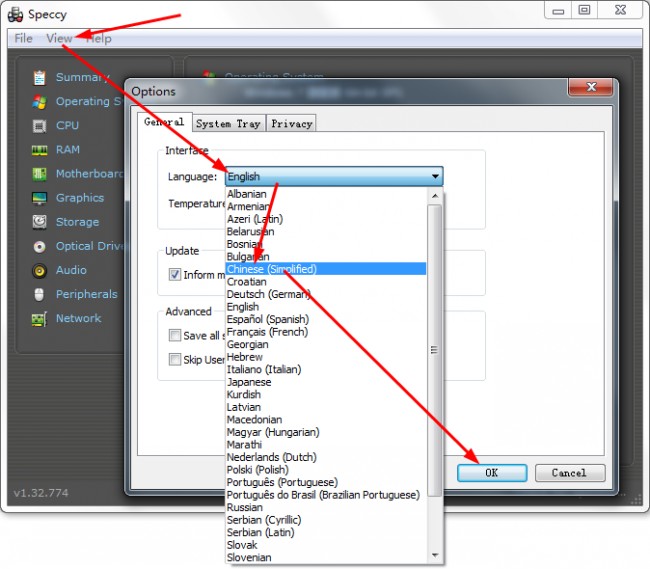Choose Español (Spanish) language
The height and width of the screenshot is (569, 650).
[326, 320]
